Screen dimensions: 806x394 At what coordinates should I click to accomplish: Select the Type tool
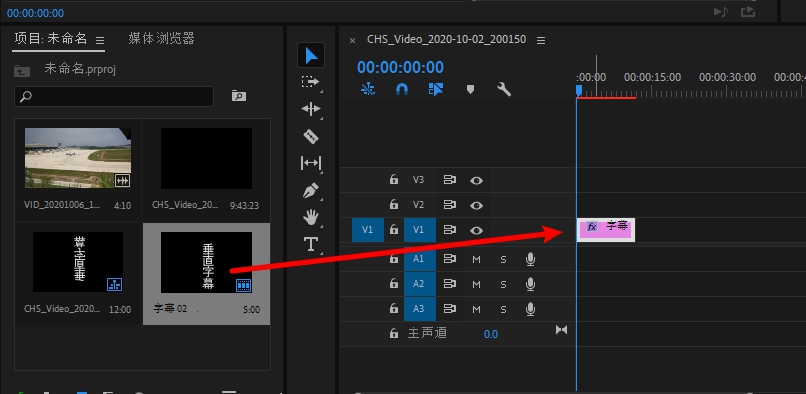[x=311, y=244]
